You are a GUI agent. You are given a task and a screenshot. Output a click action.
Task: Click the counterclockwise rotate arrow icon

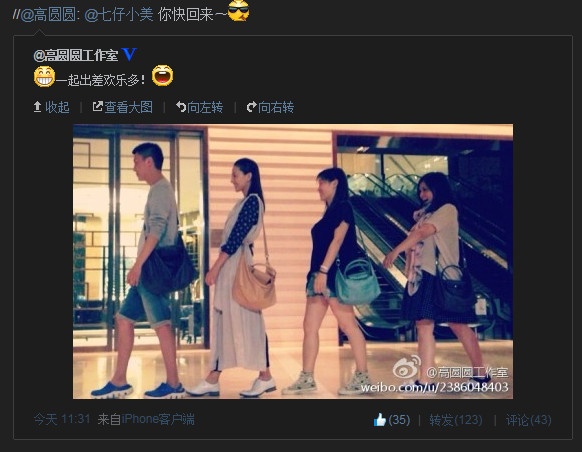[x=181, y=107]
